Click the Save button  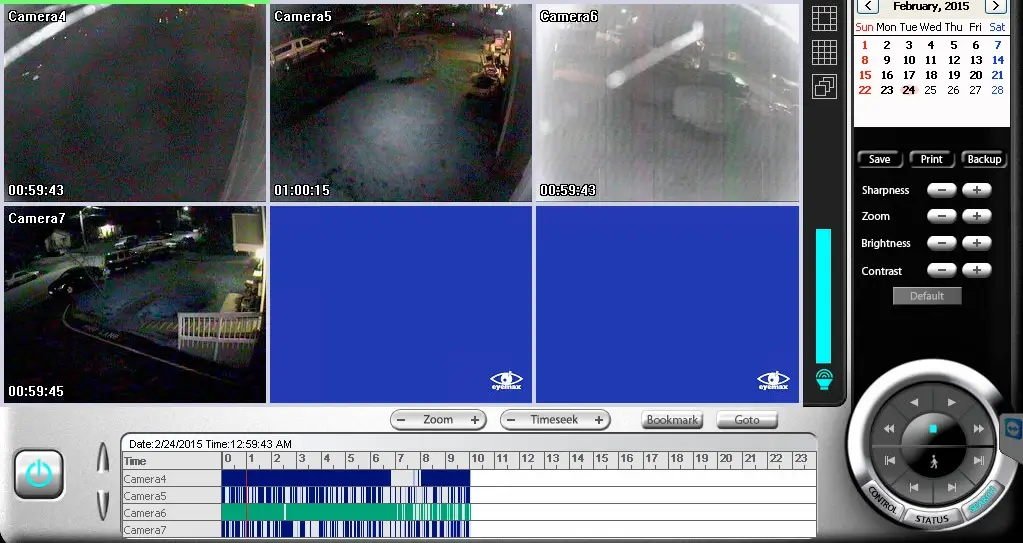click(879, 159)
